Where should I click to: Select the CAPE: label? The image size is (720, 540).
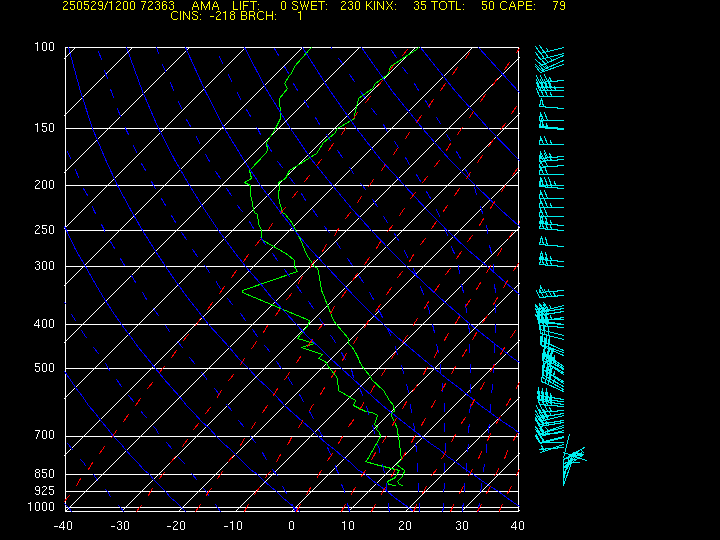[518, 6]
